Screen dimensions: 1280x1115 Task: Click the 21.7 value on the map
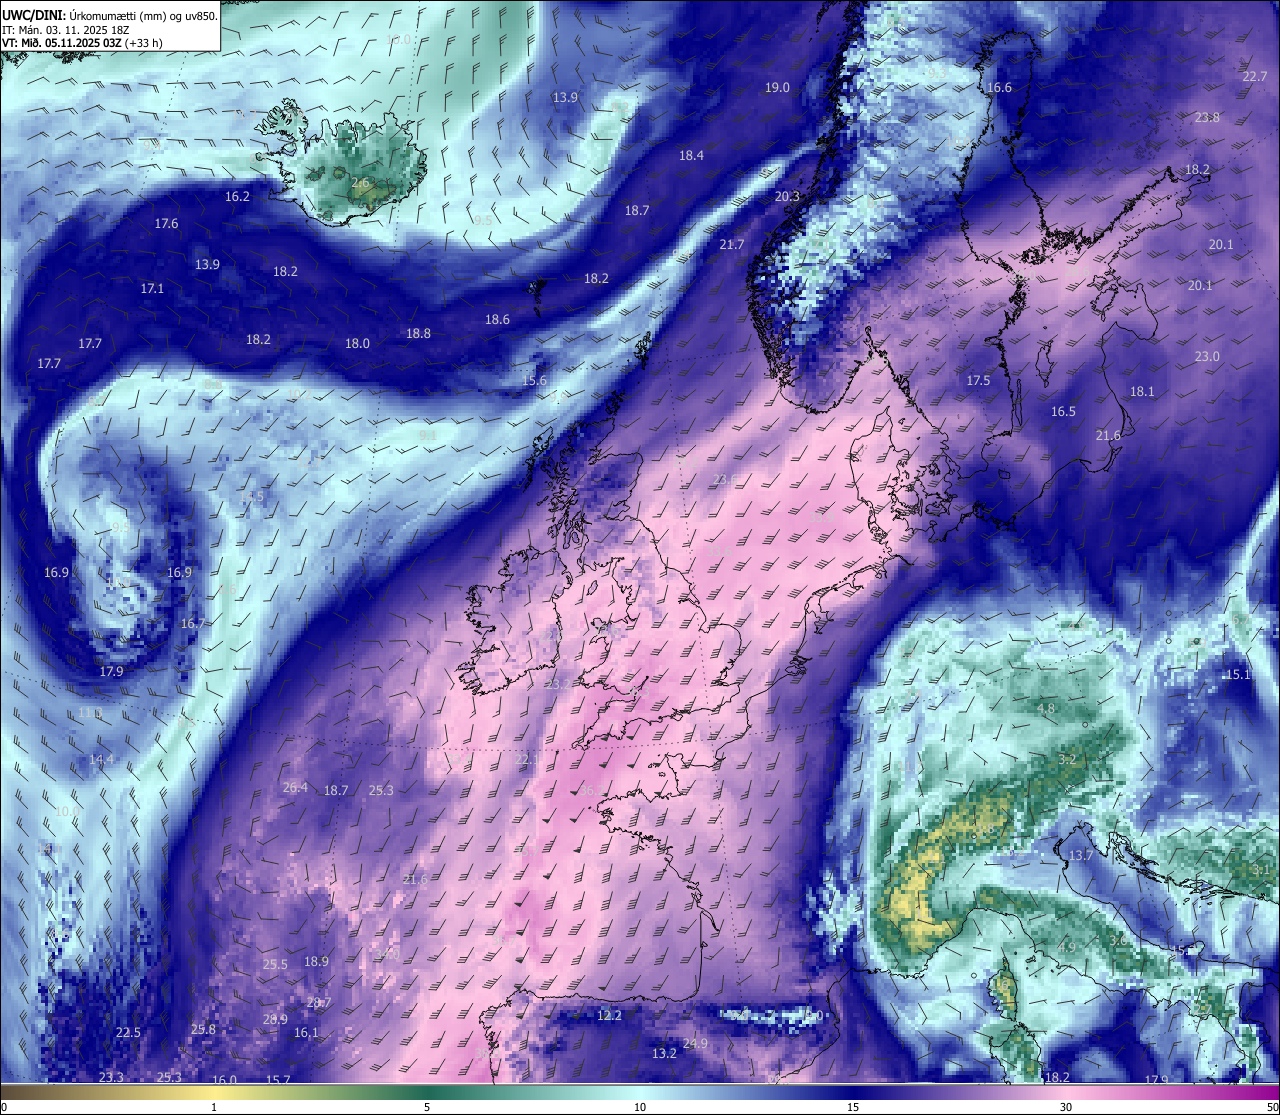(731, 245)
